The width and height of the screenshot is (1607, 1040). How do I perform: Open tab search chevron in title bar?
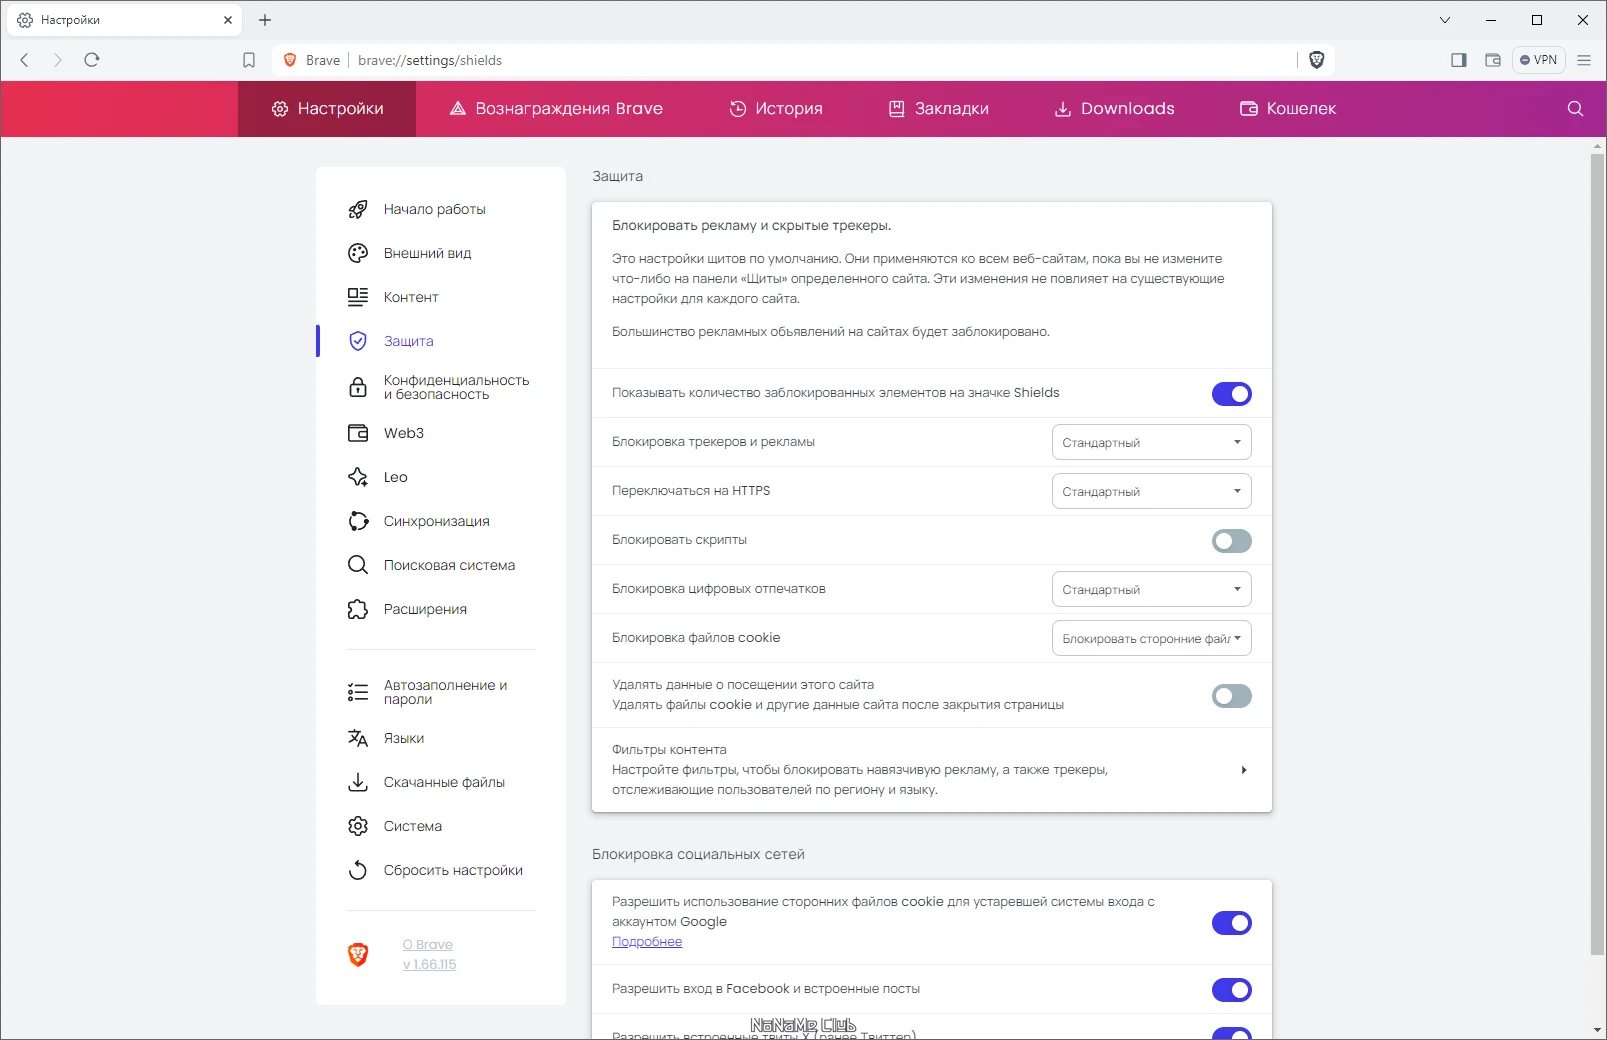(x=1445, y=20)
